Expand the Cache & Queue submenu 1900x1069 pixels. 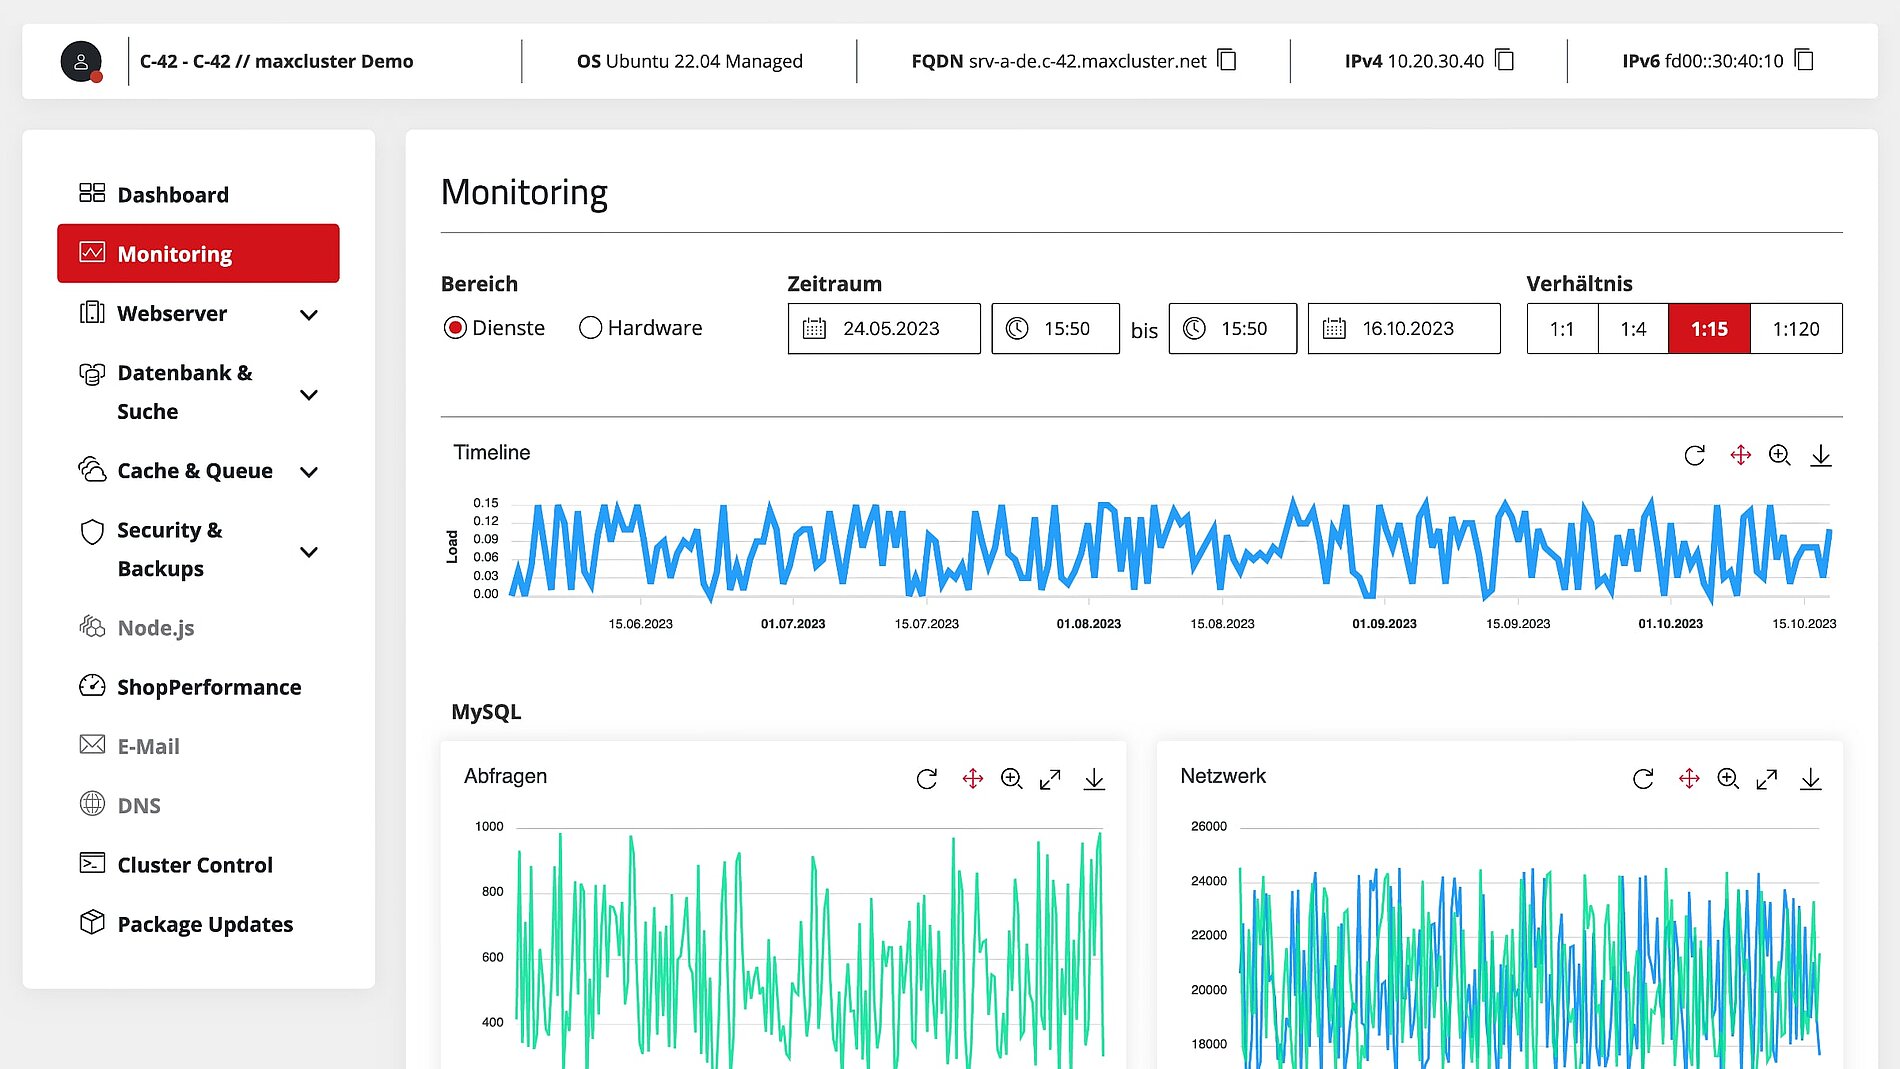[x=309, y=472]
